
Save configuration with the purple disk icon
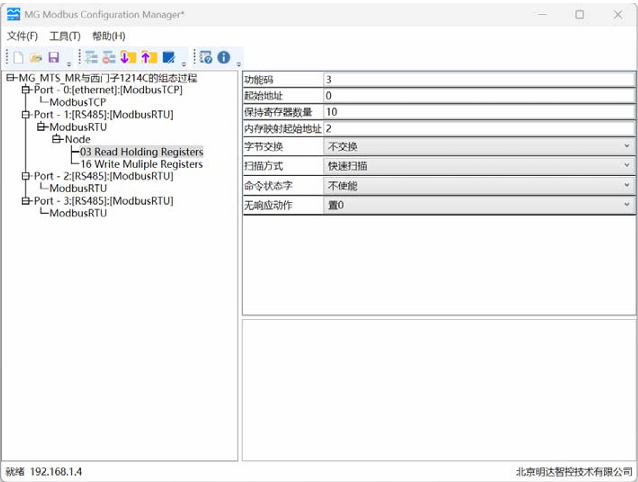[x=54, y=58]
